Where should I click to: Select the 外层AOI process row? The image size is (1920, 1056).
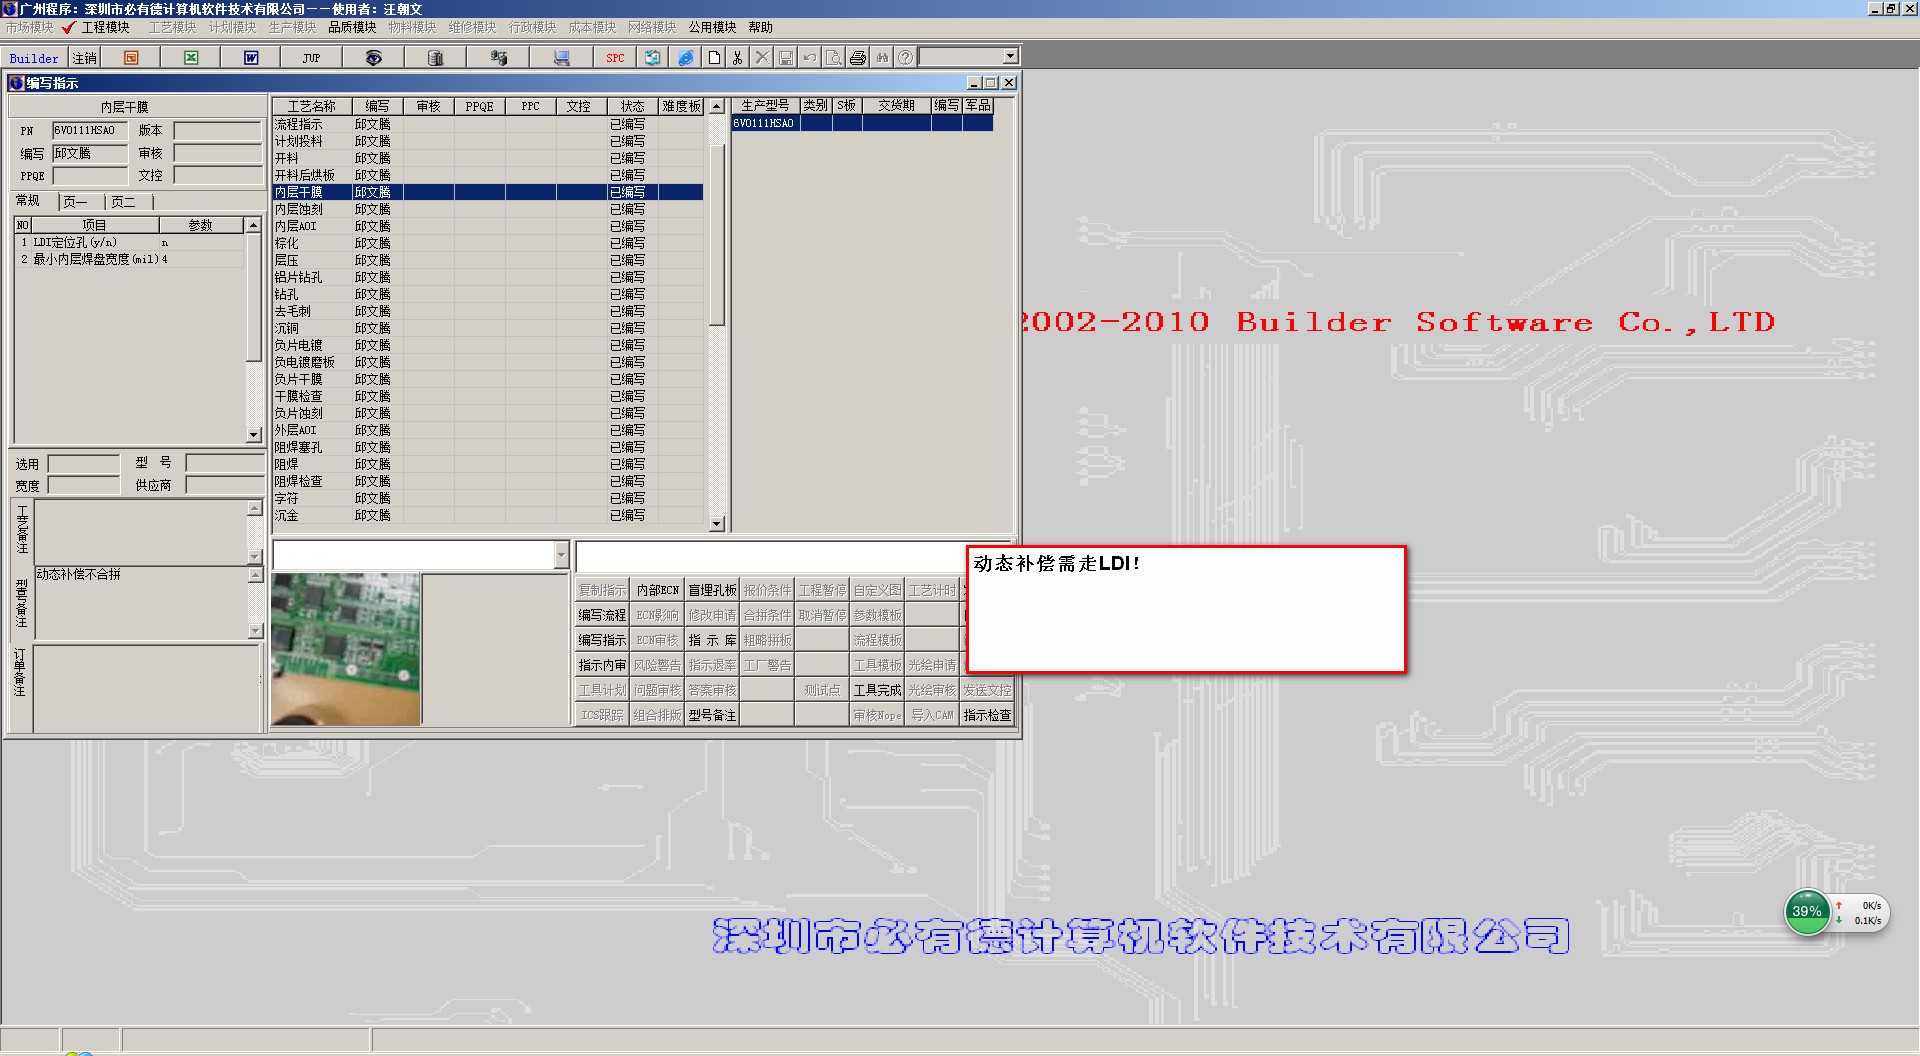coord(488,430)
